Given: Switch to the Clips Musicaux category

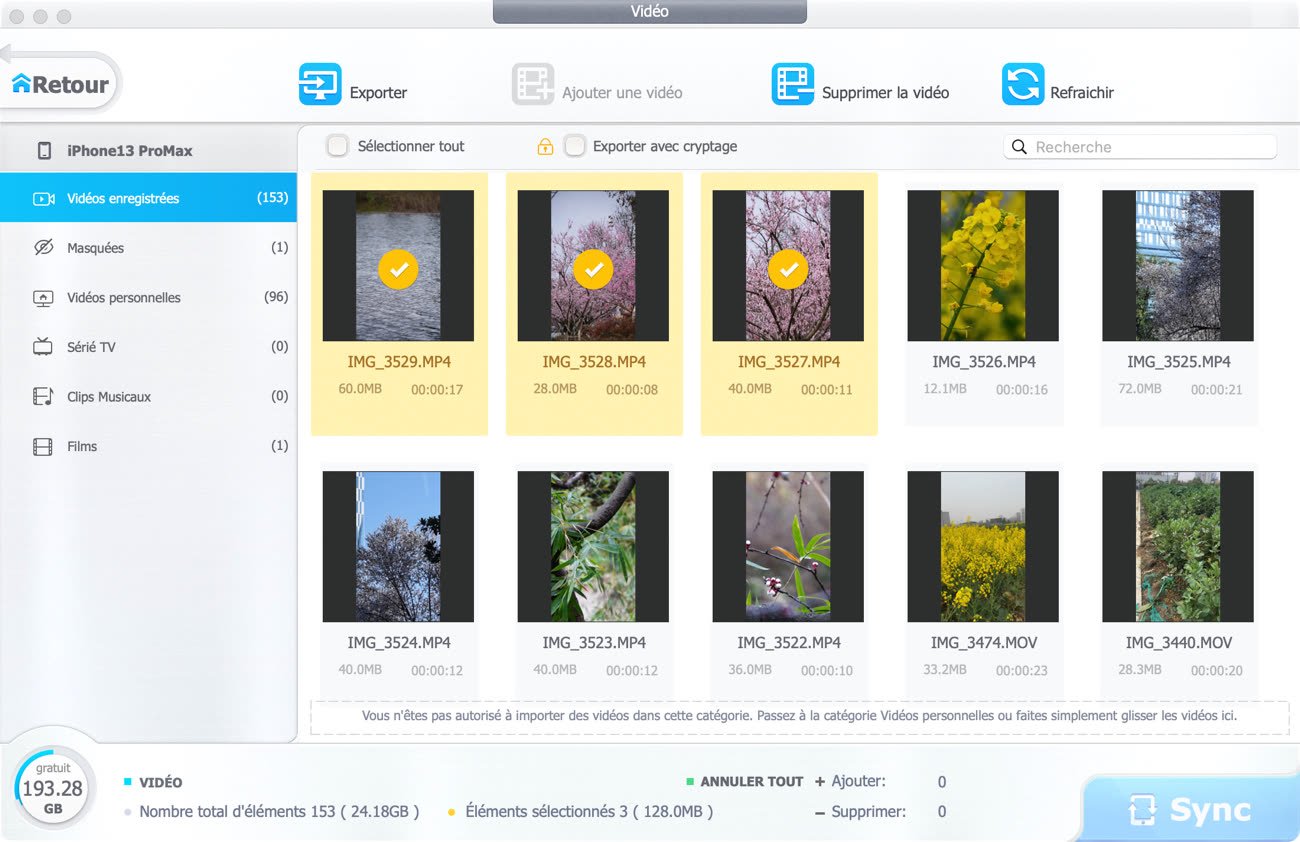Looking at the screenshot, I should [109, 397].
